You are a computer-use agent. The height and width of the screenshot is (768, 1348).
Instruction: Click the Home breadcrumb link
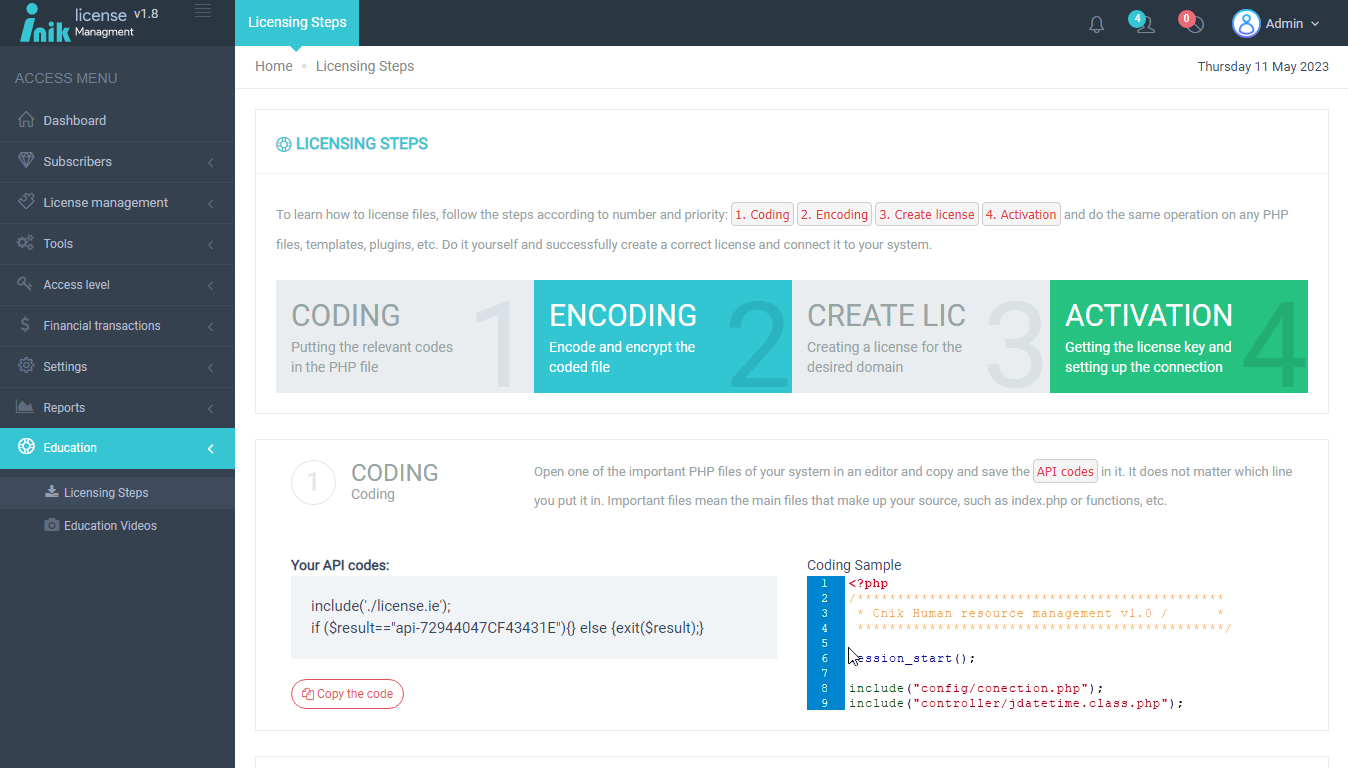click(274, 66)
